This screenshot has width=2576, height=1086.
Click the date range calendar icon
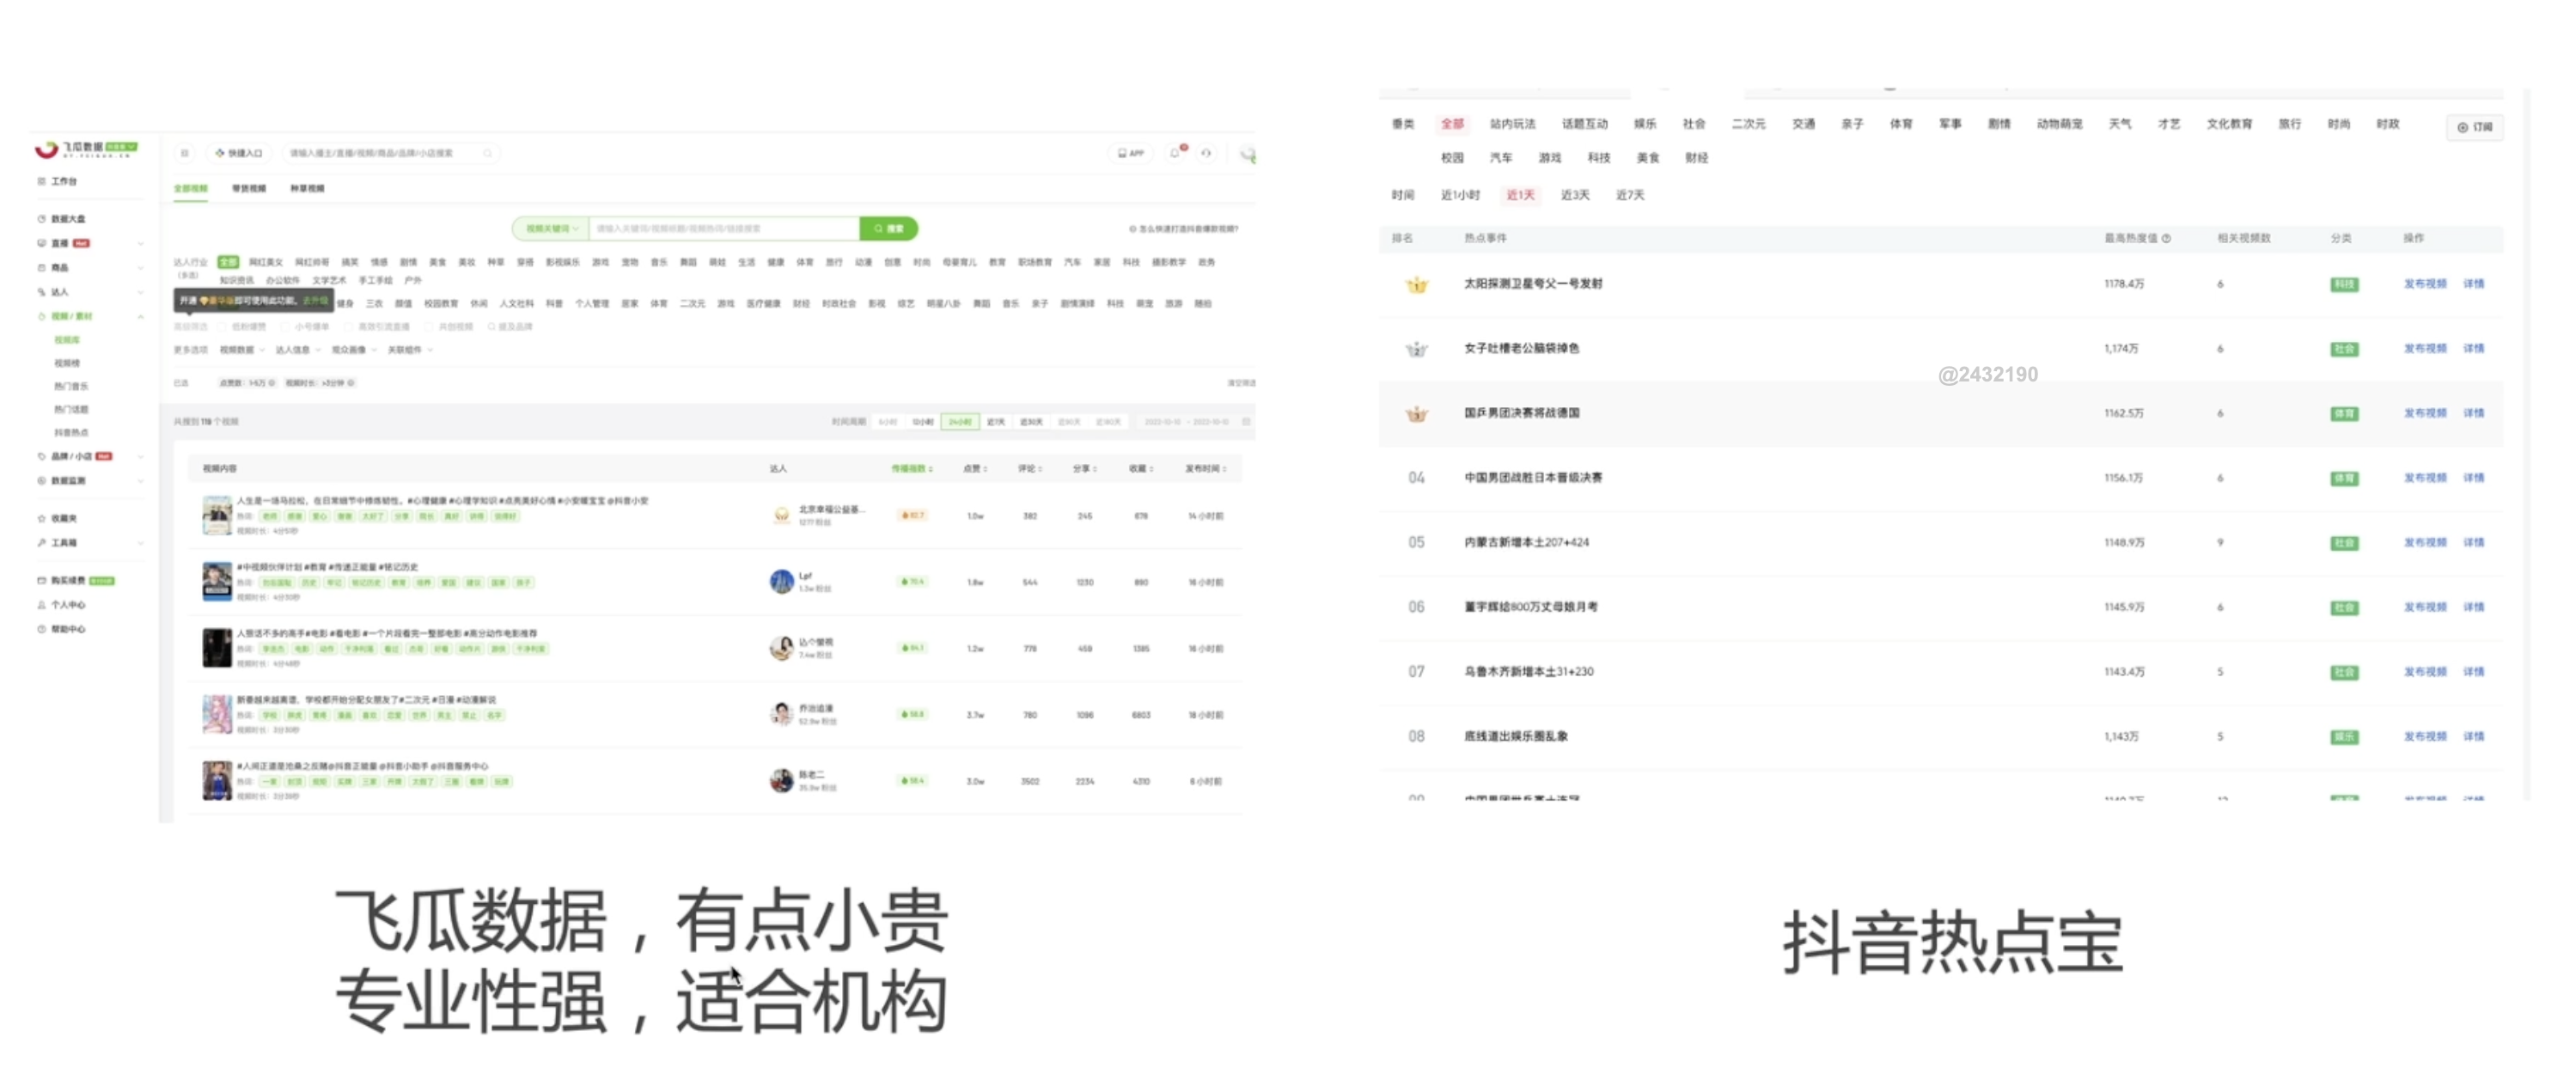(1246, 422)
